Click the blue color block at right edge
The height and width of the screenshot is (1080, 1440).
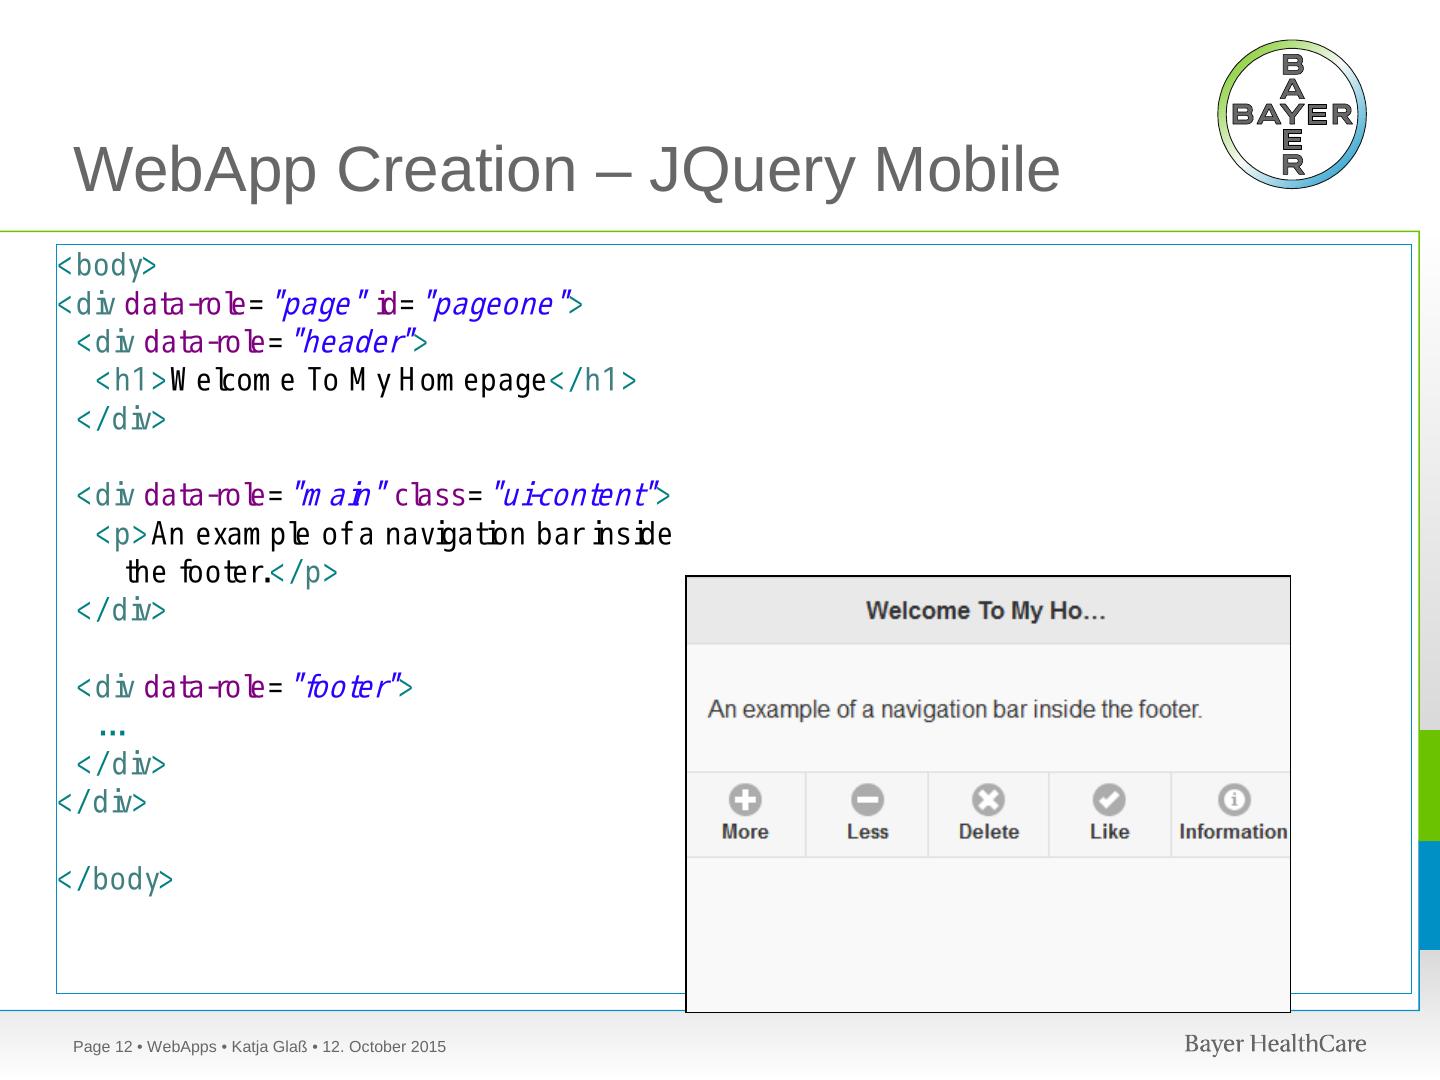point(1429,895)
